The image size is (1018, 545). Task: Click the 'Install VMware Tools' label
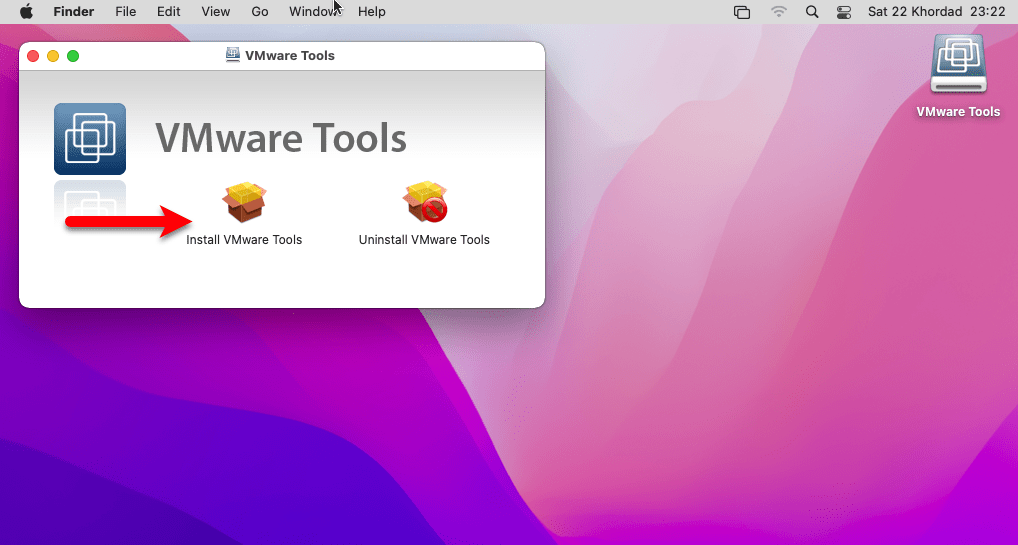(244, 240)
